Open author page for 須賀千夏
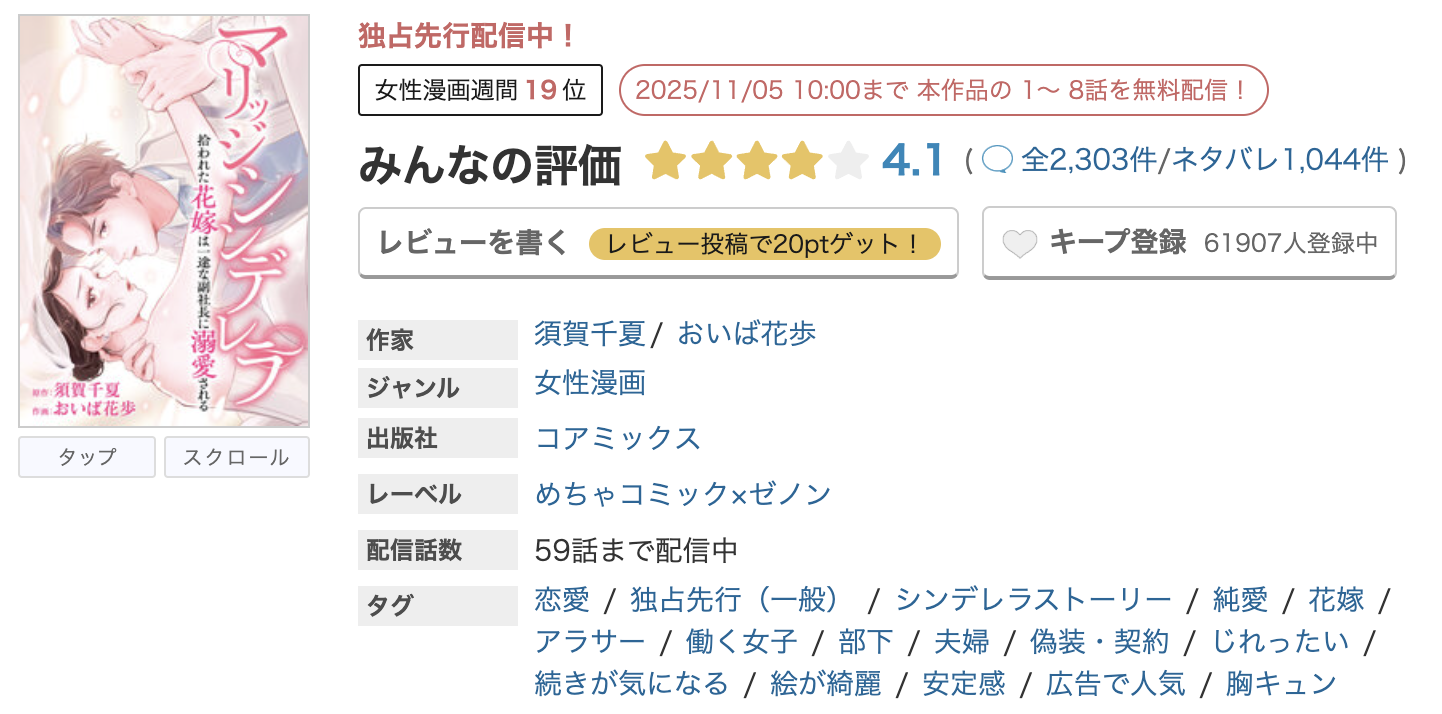 coord(588,333)
